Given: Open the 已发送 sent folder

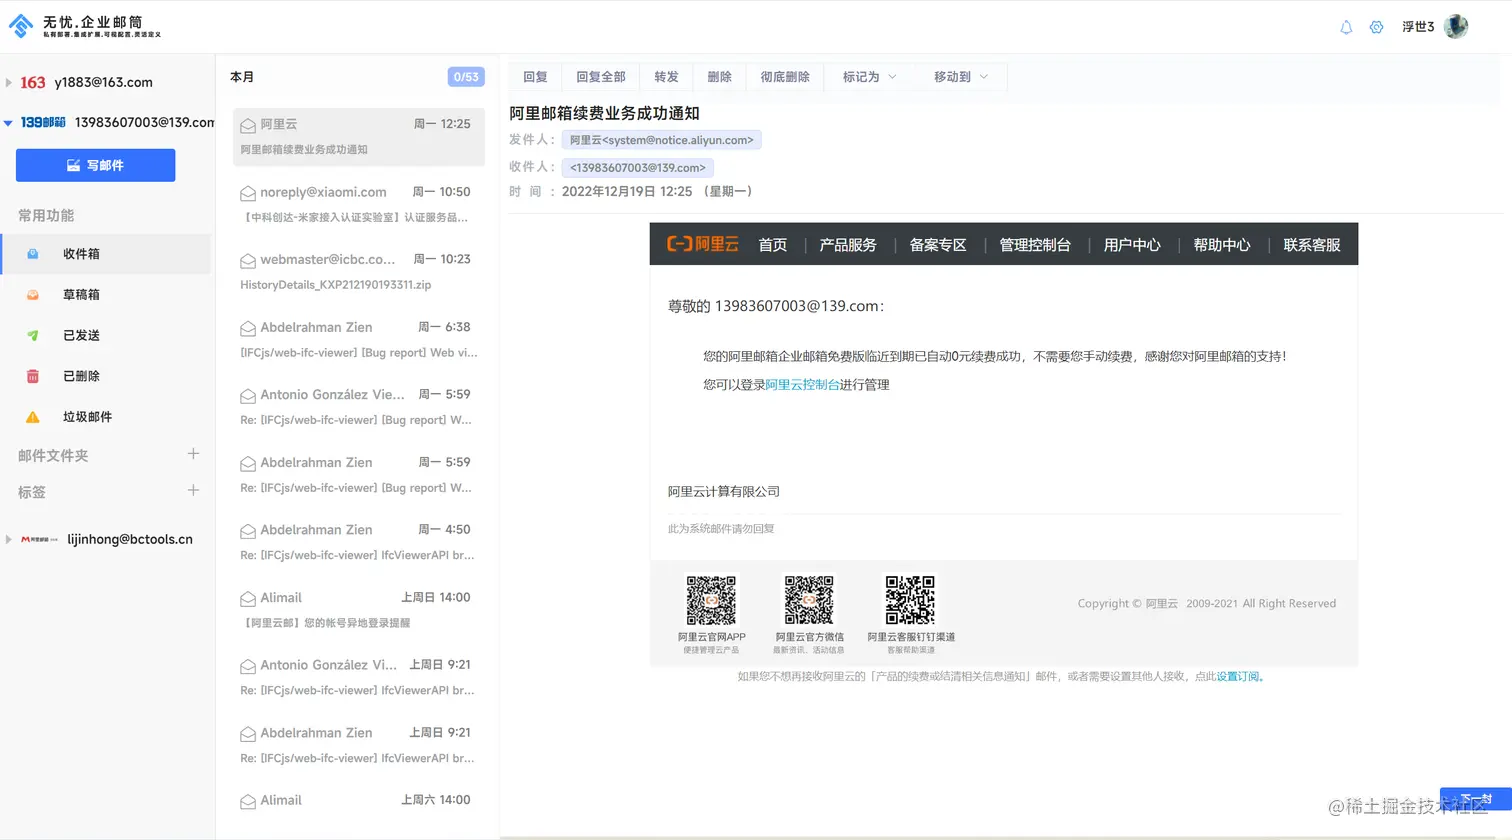Looking at the screenshot, I should [x=106, y=336].
